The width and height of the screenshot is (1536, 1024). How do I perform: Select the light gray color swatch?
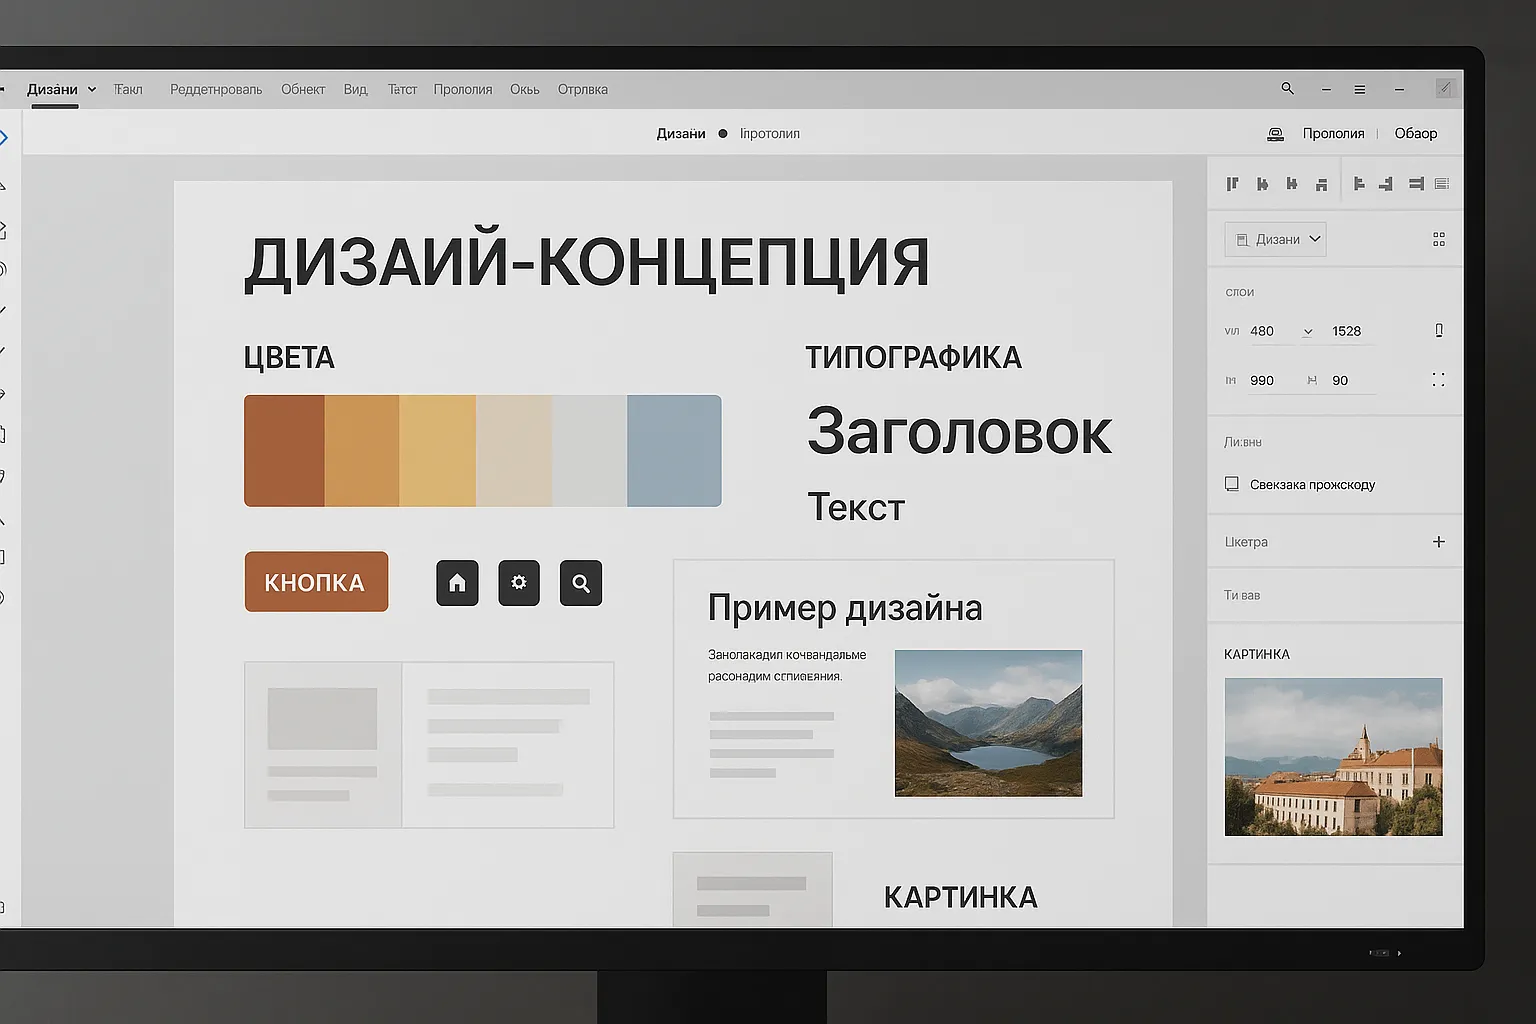tap(590, 451)
